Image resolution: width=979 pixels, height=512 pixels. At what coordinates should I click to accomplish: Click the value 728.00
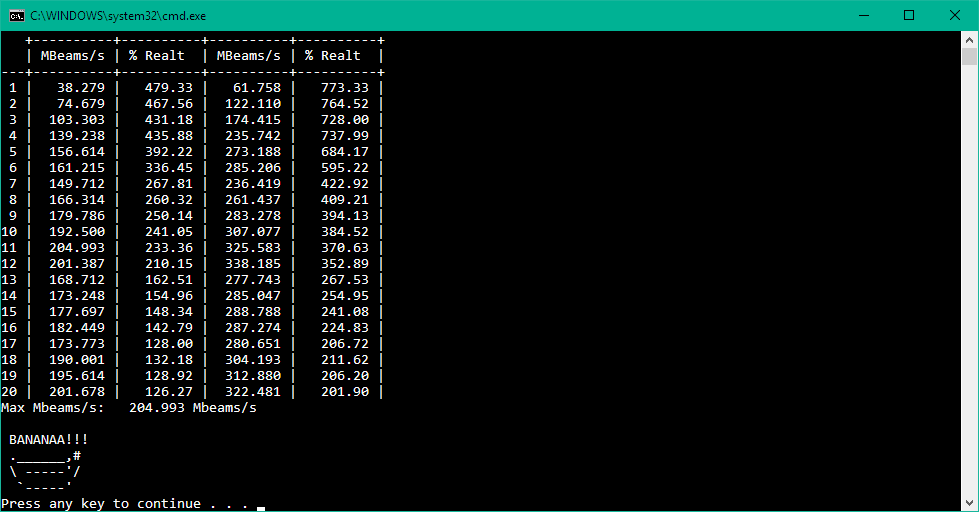pyautogui.click(x=345, y=120)
